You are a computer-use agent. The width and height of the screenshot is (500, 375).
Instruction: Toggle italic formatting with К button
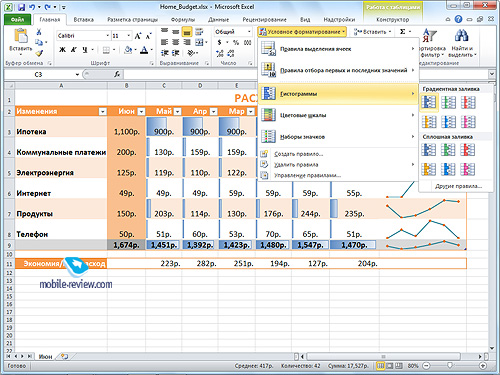tap(74, 50)
